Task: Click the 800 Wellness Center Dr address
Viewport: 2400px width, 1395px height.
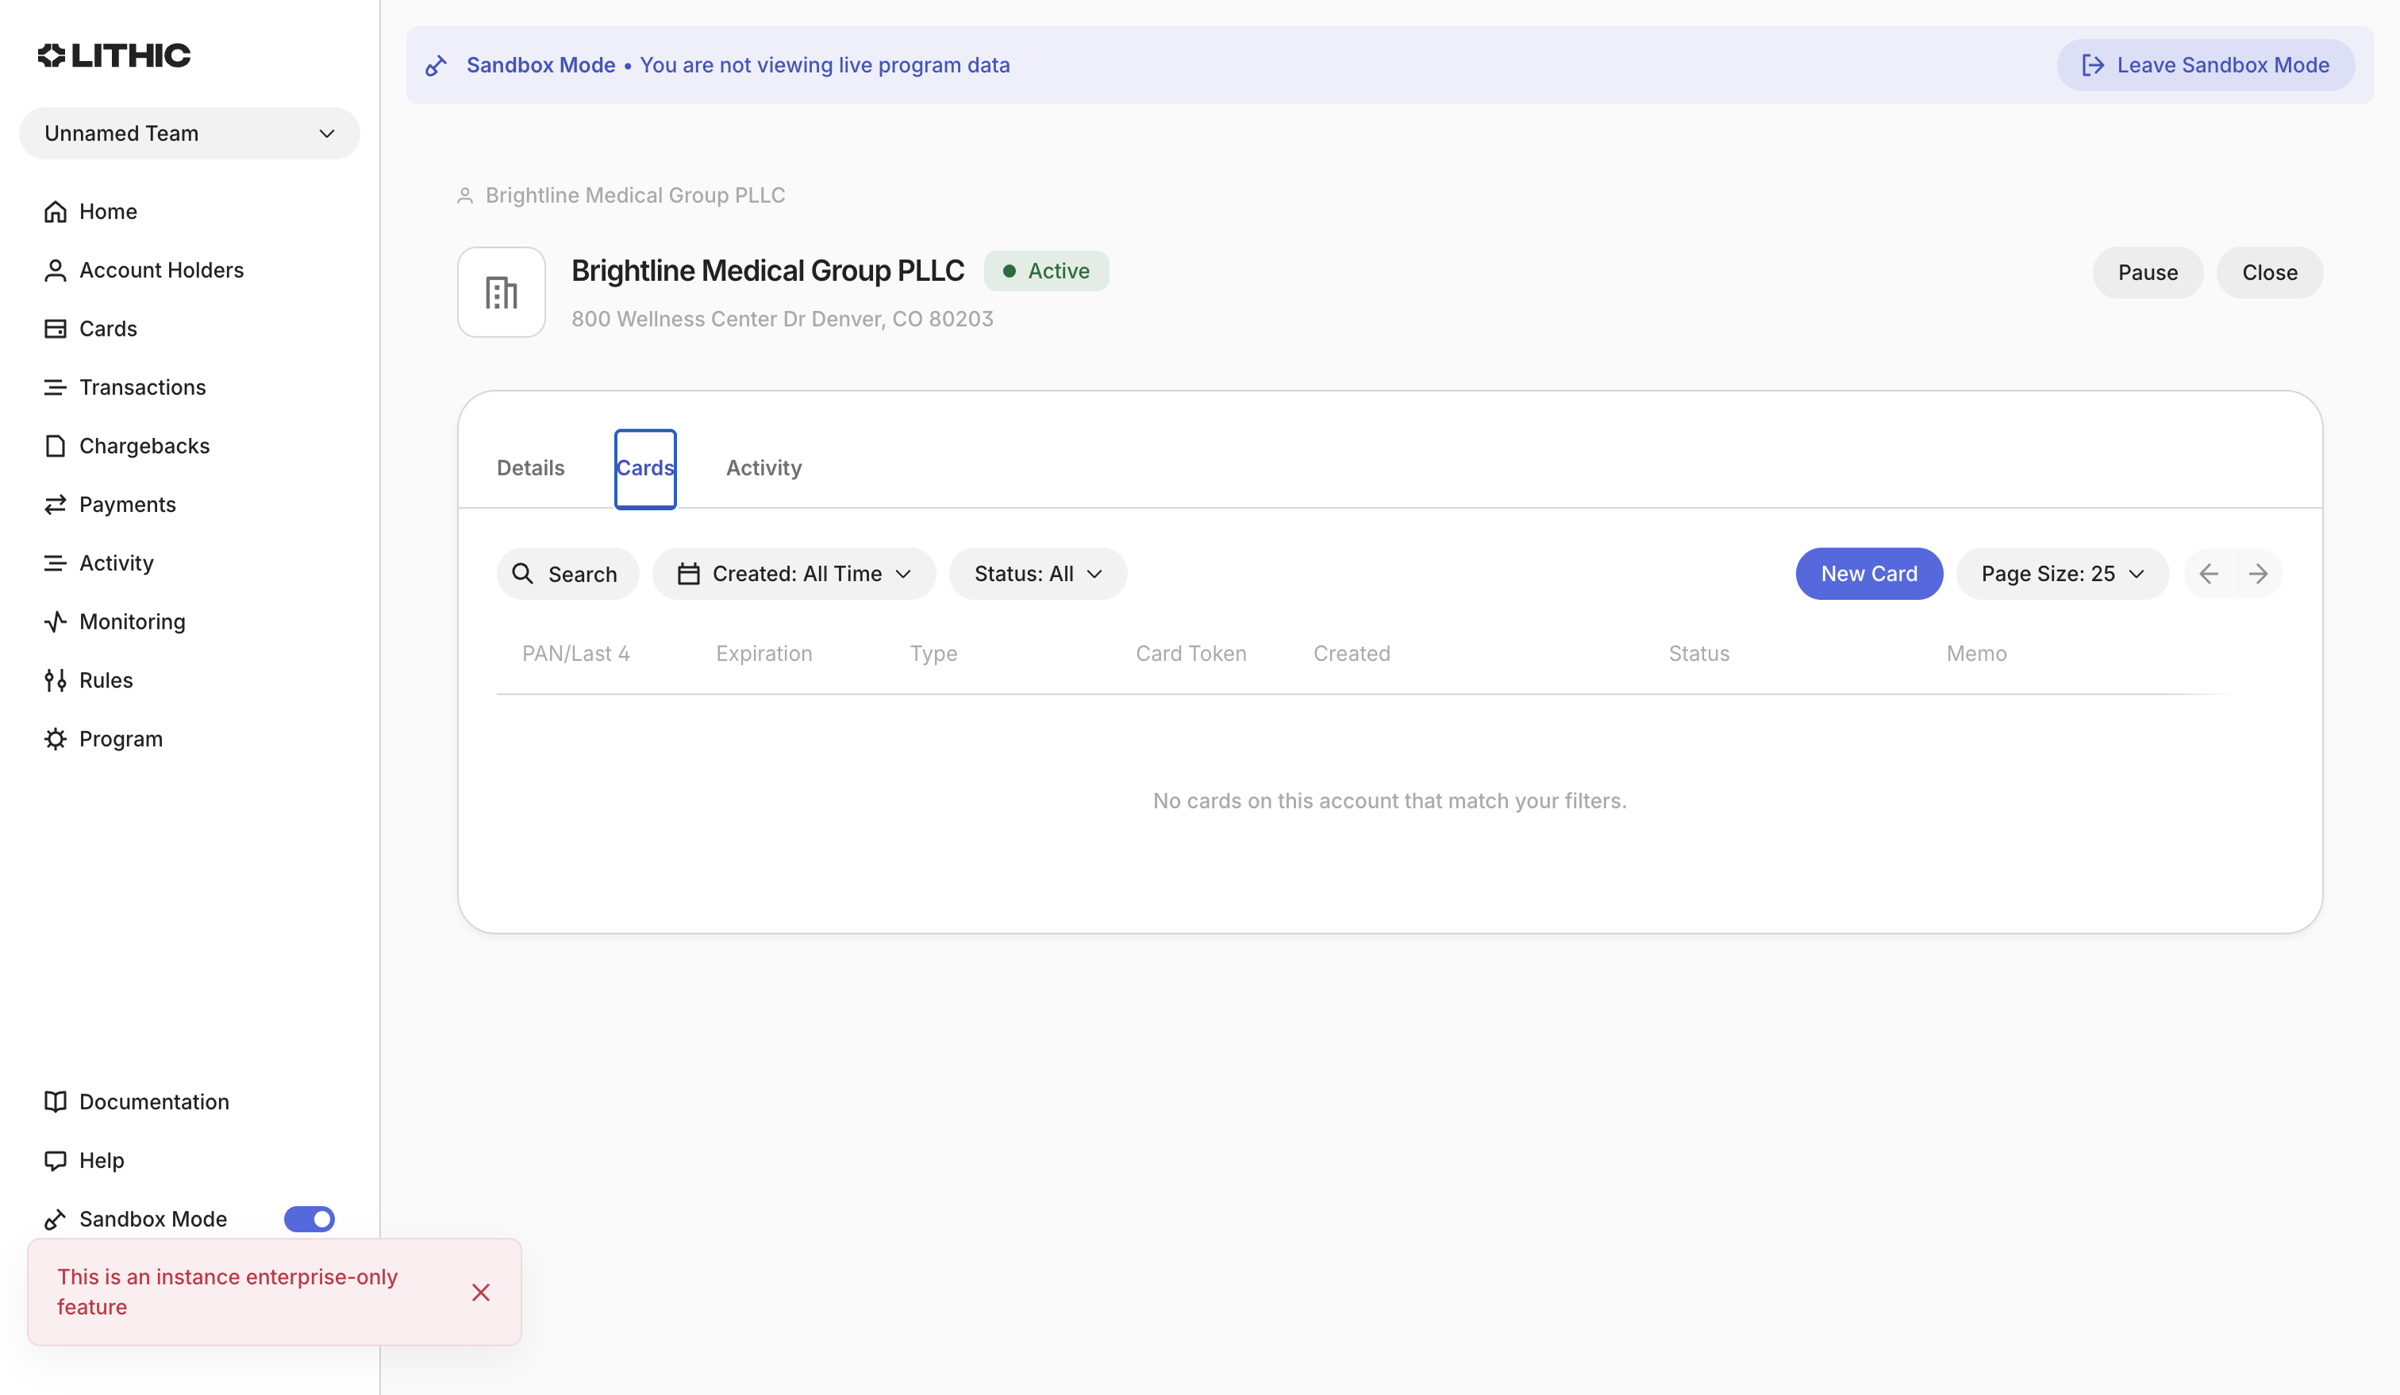Action: (x=781, y=319)
